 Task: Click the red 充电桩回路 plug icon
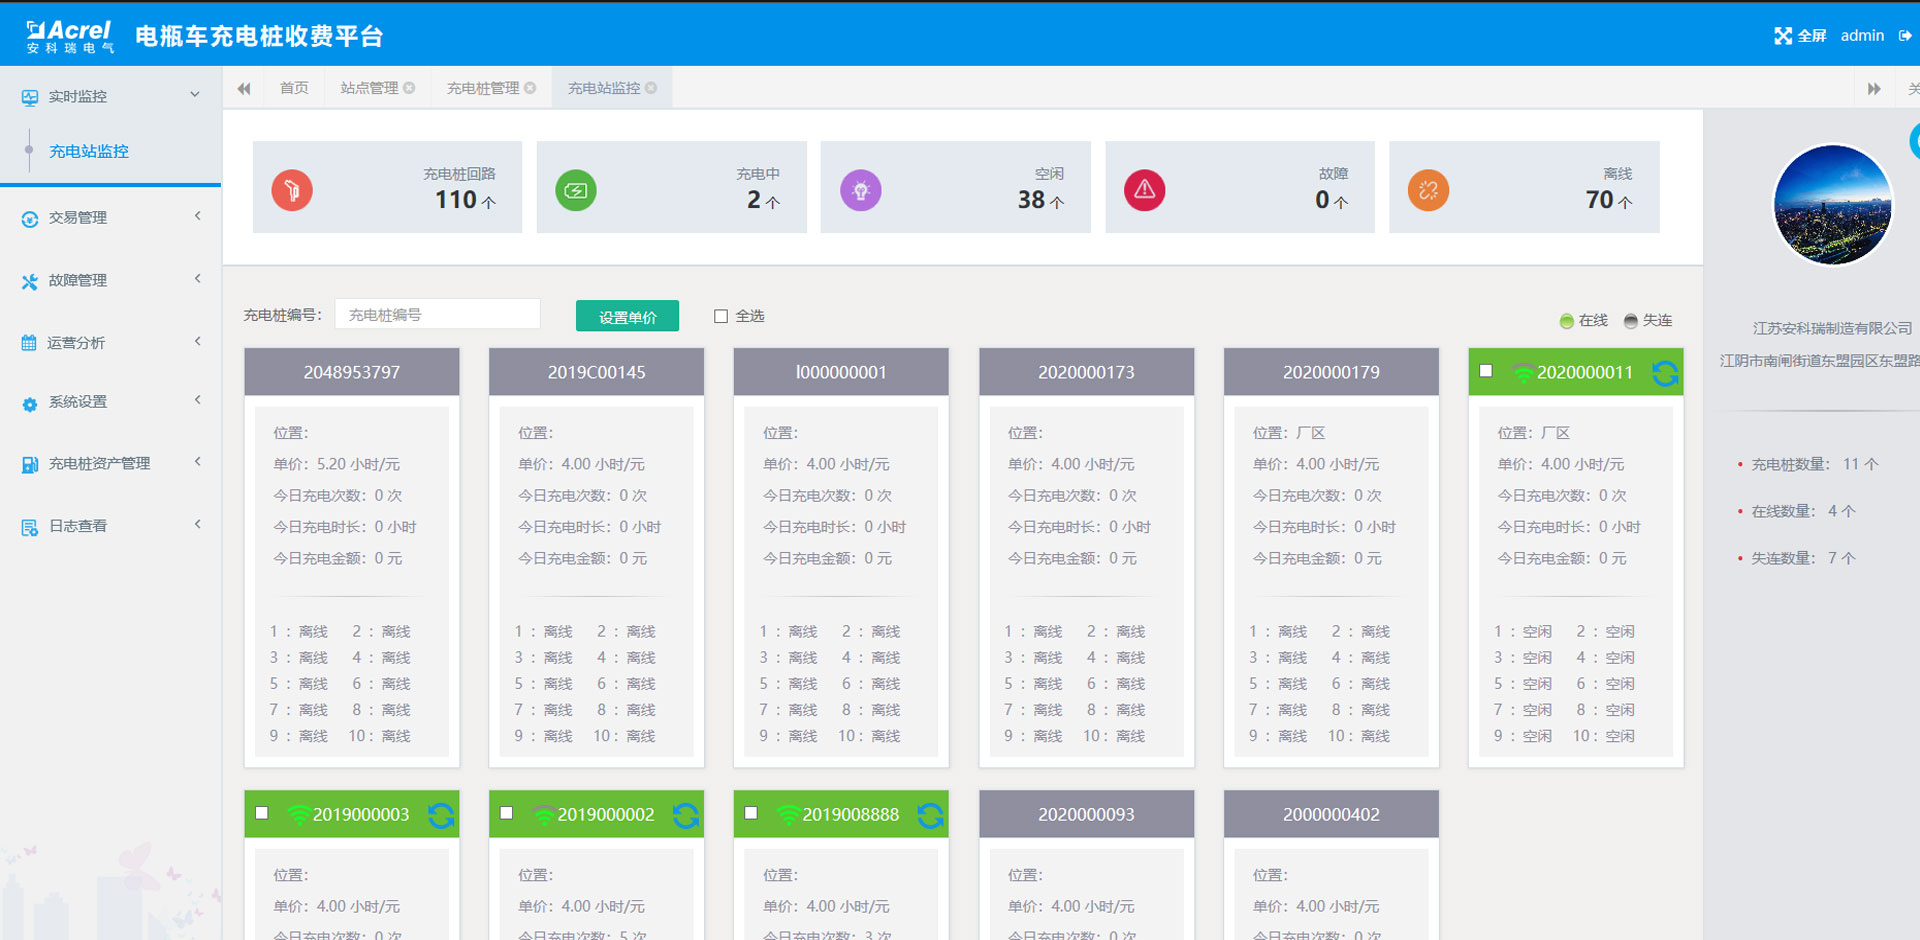click(x=292, y=190)
